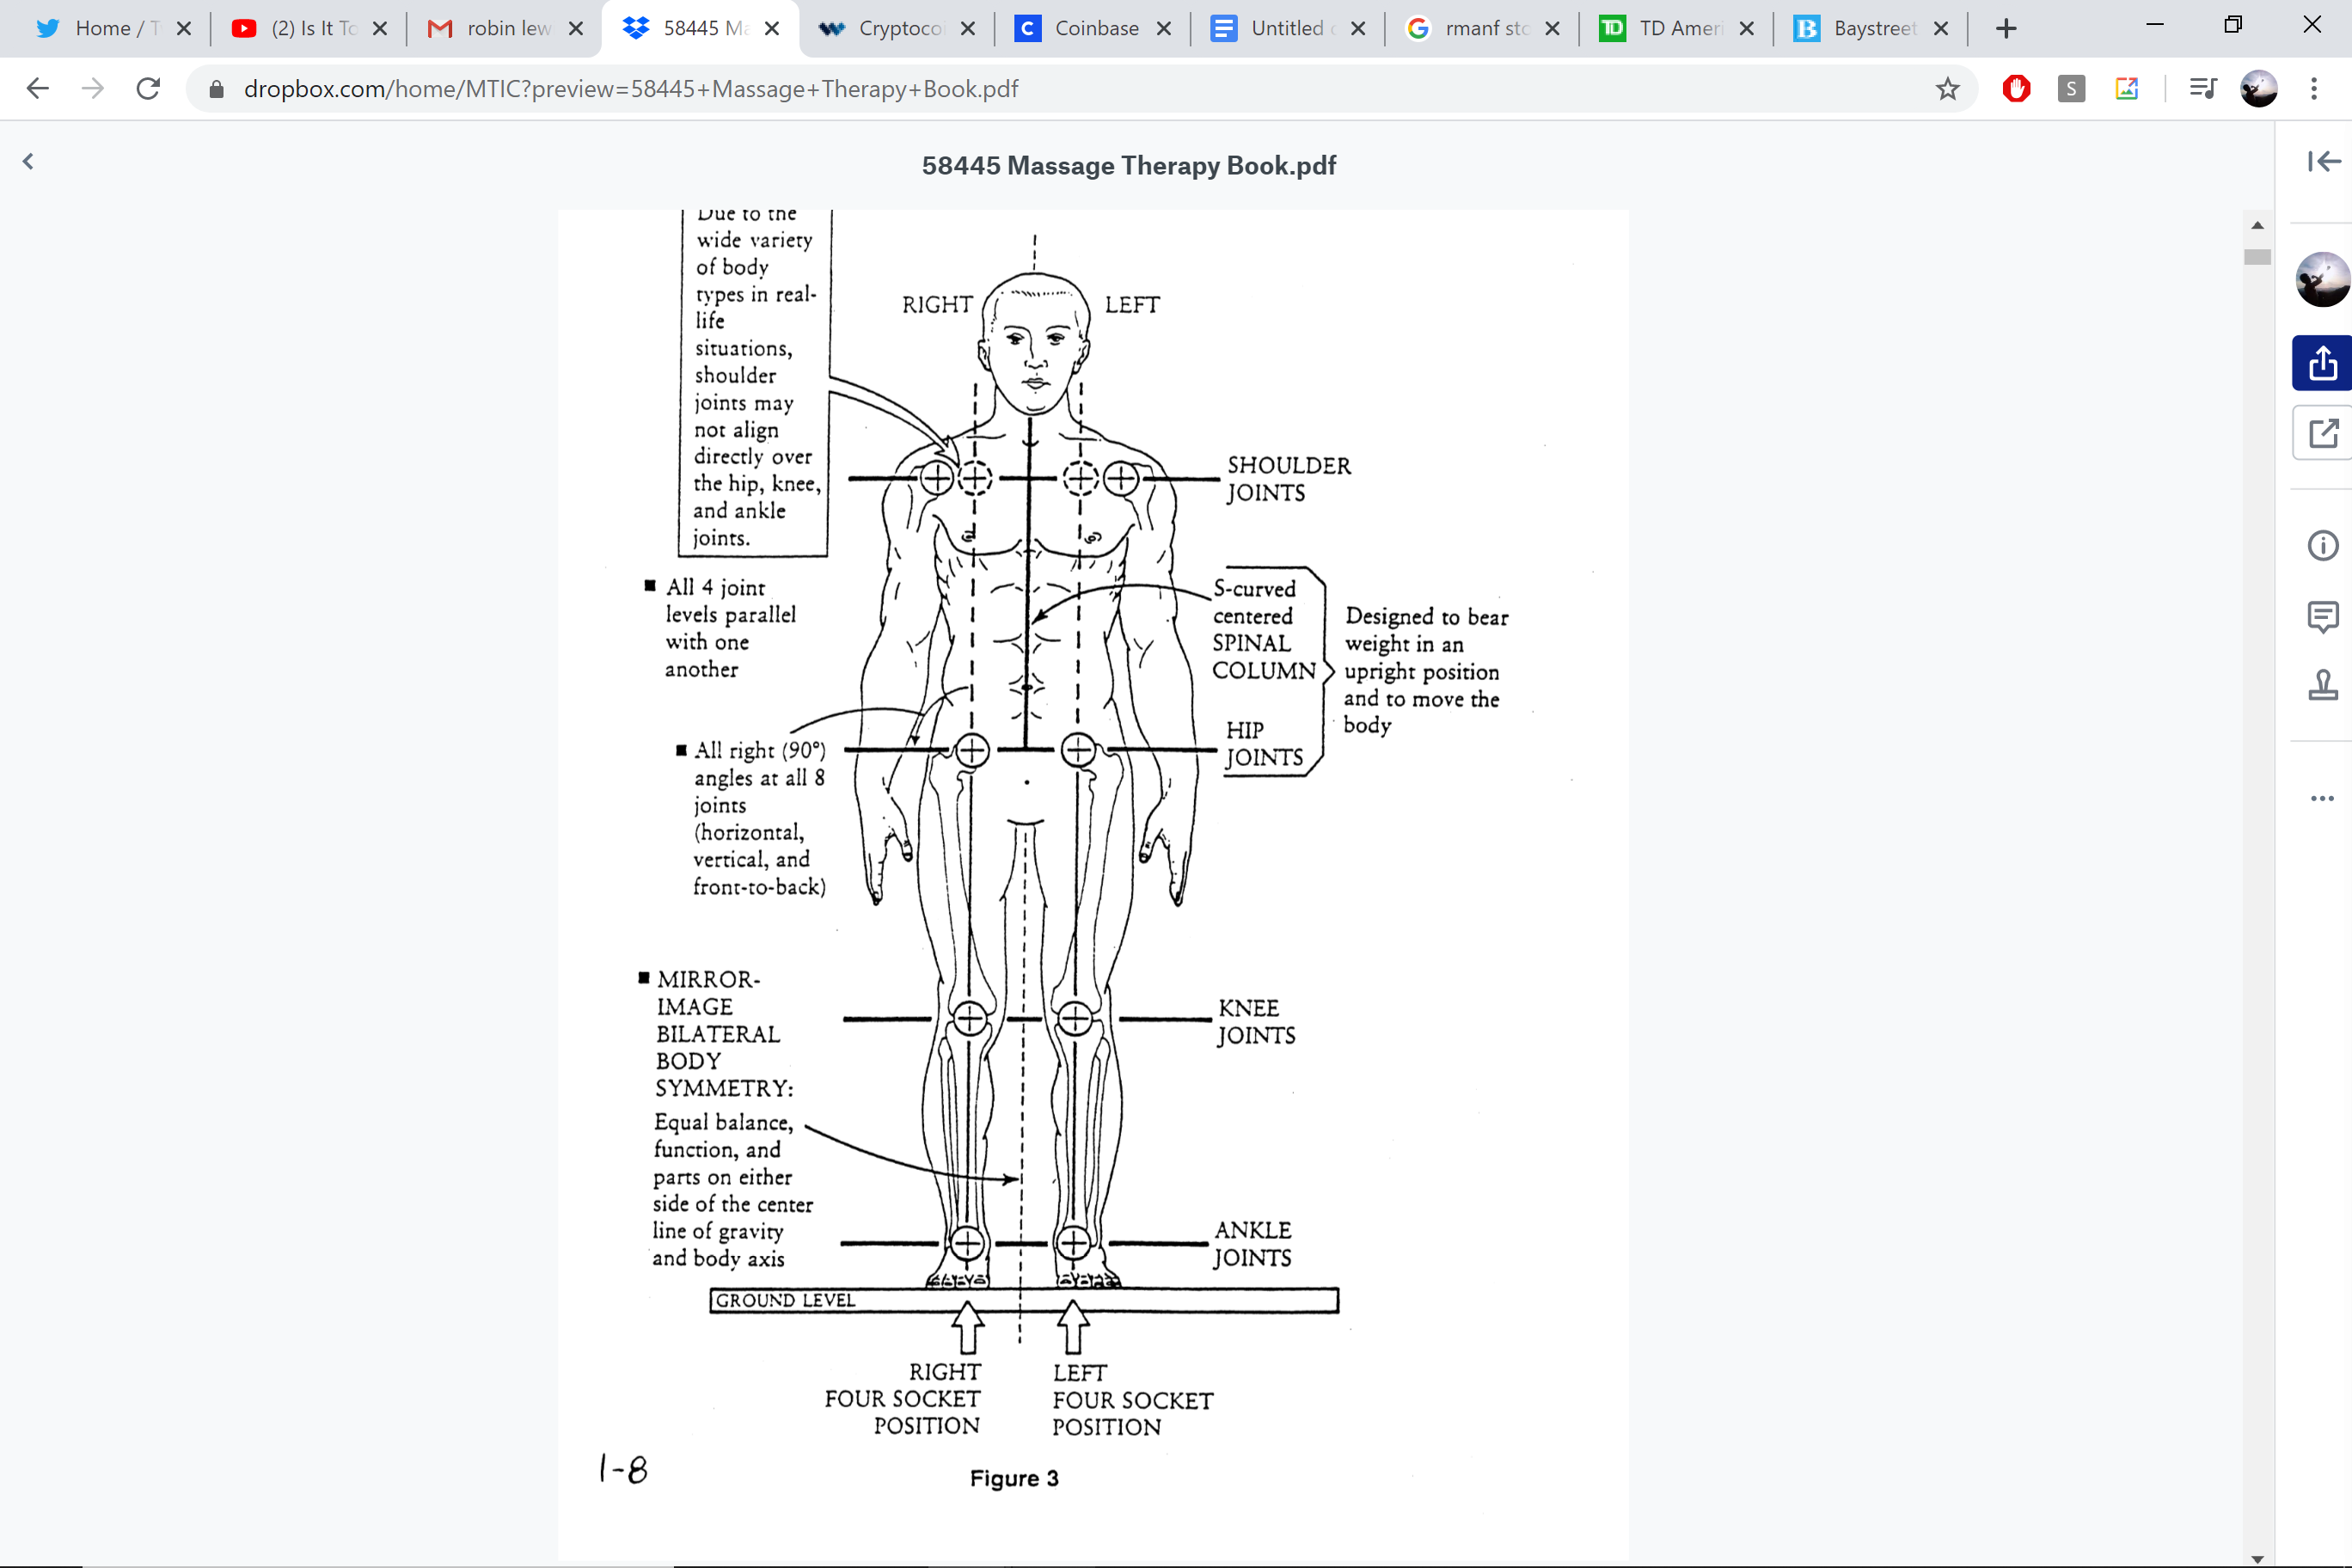Click the Chrome profile avatar
The height and width of the screenshot is (1568, 2352).
point(2259,88)
